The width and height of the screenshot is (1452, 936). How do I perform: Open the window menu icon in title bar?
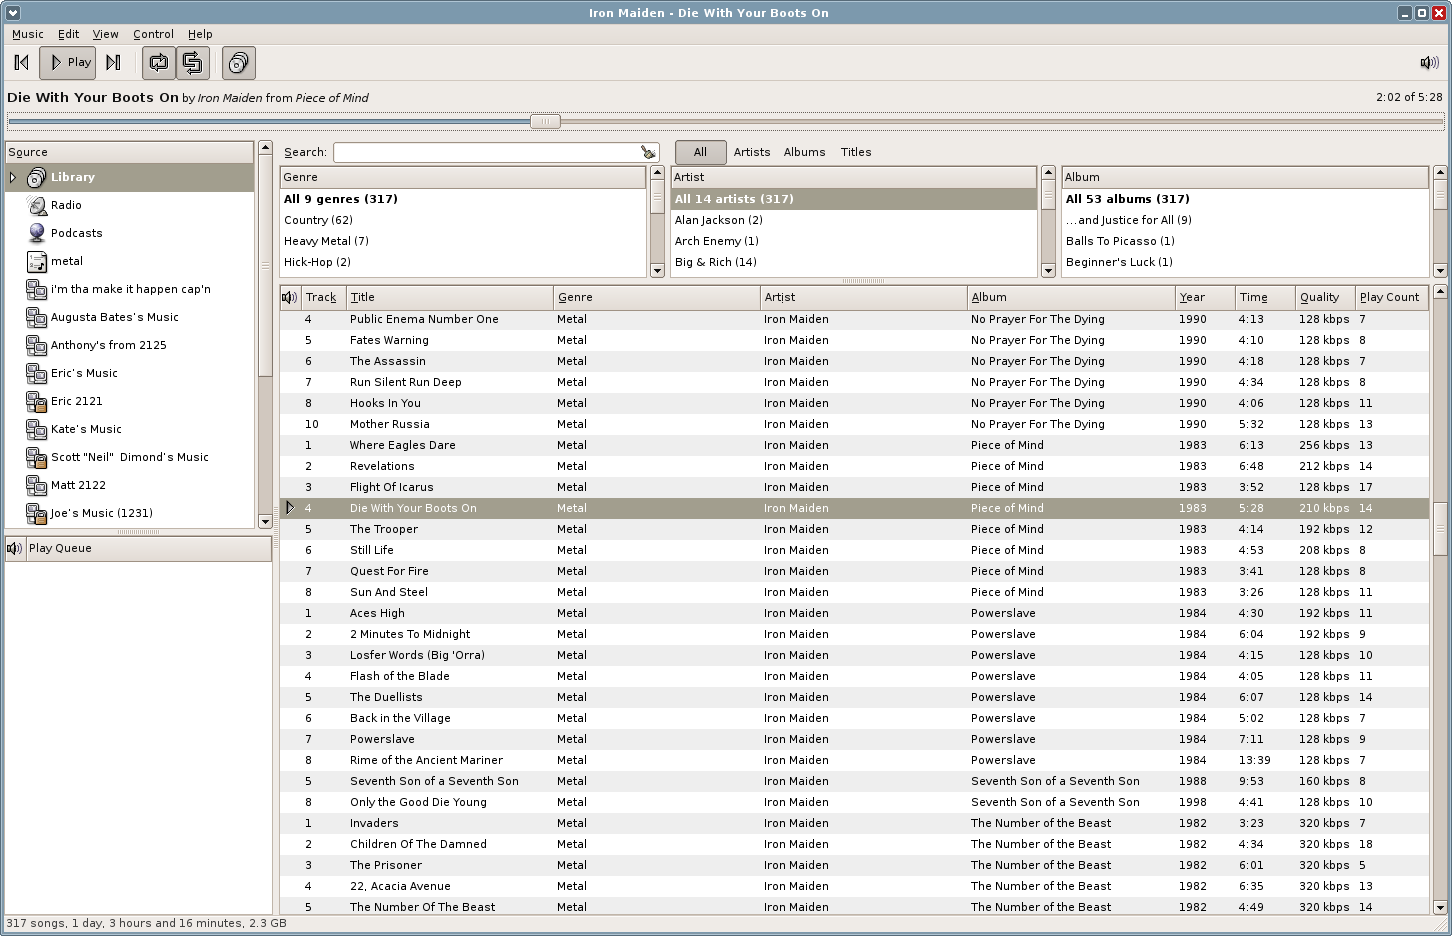pyautogui.click(x=12, y=13)
